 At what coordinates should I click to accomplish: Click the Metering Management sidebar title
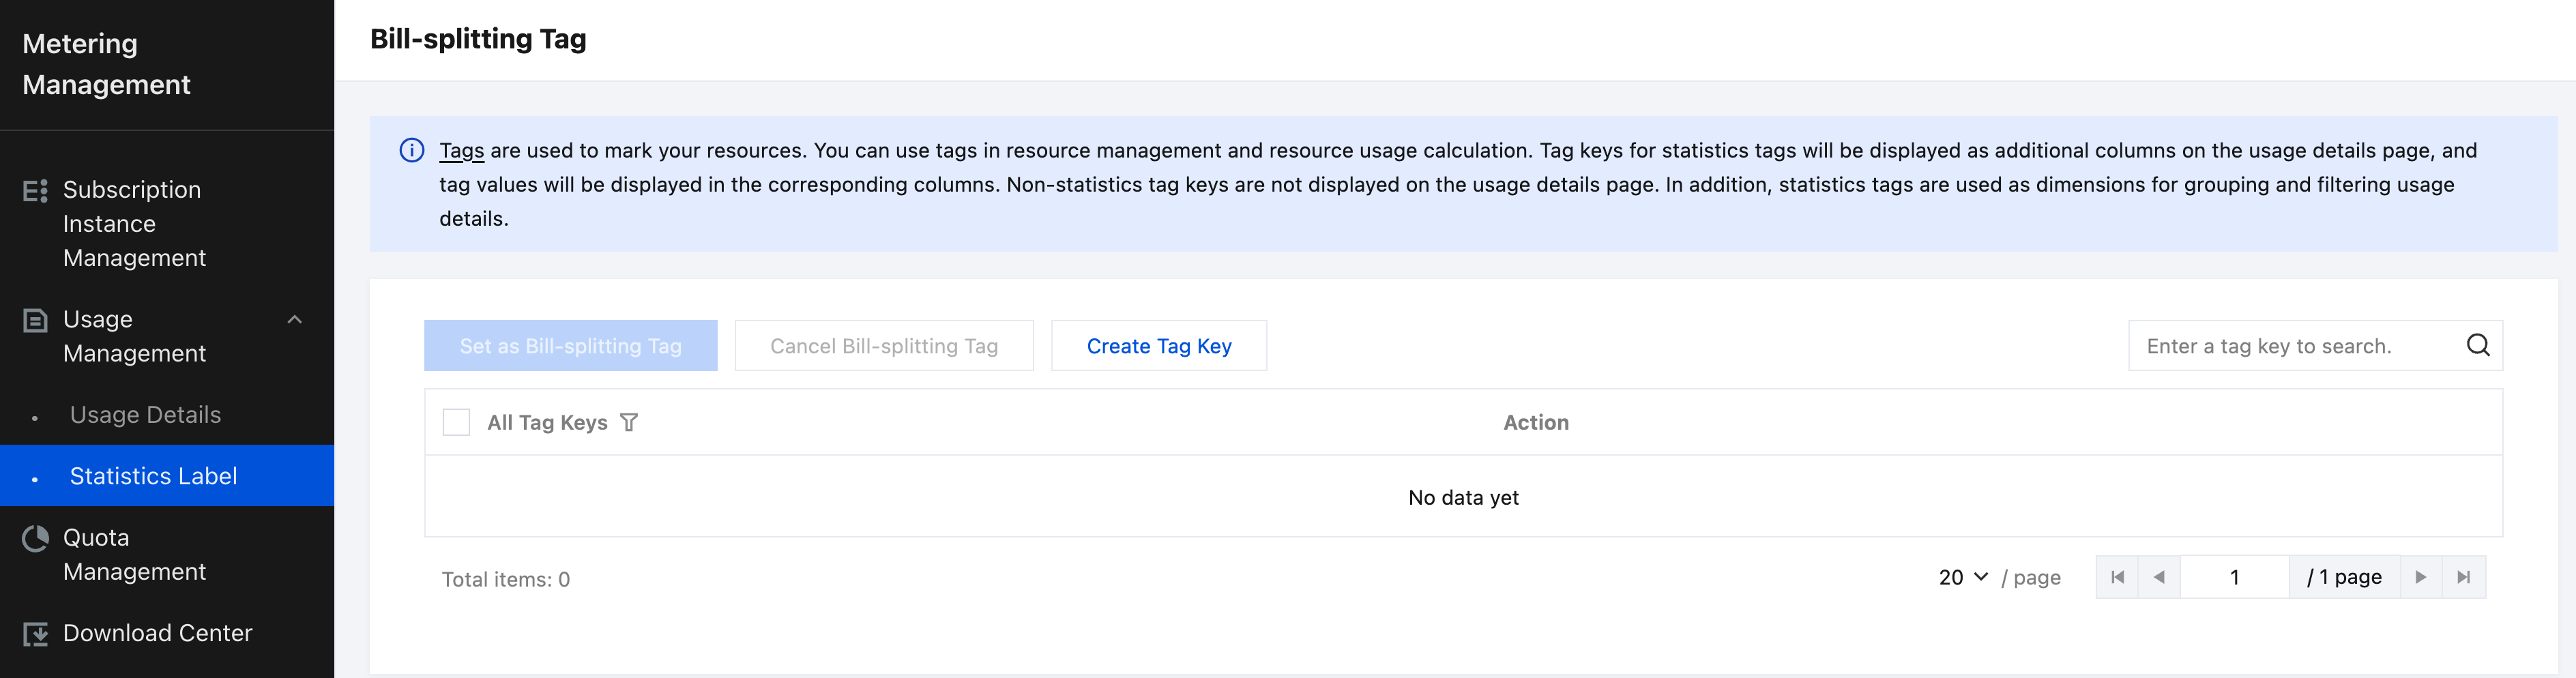click(x=107, y=64)
